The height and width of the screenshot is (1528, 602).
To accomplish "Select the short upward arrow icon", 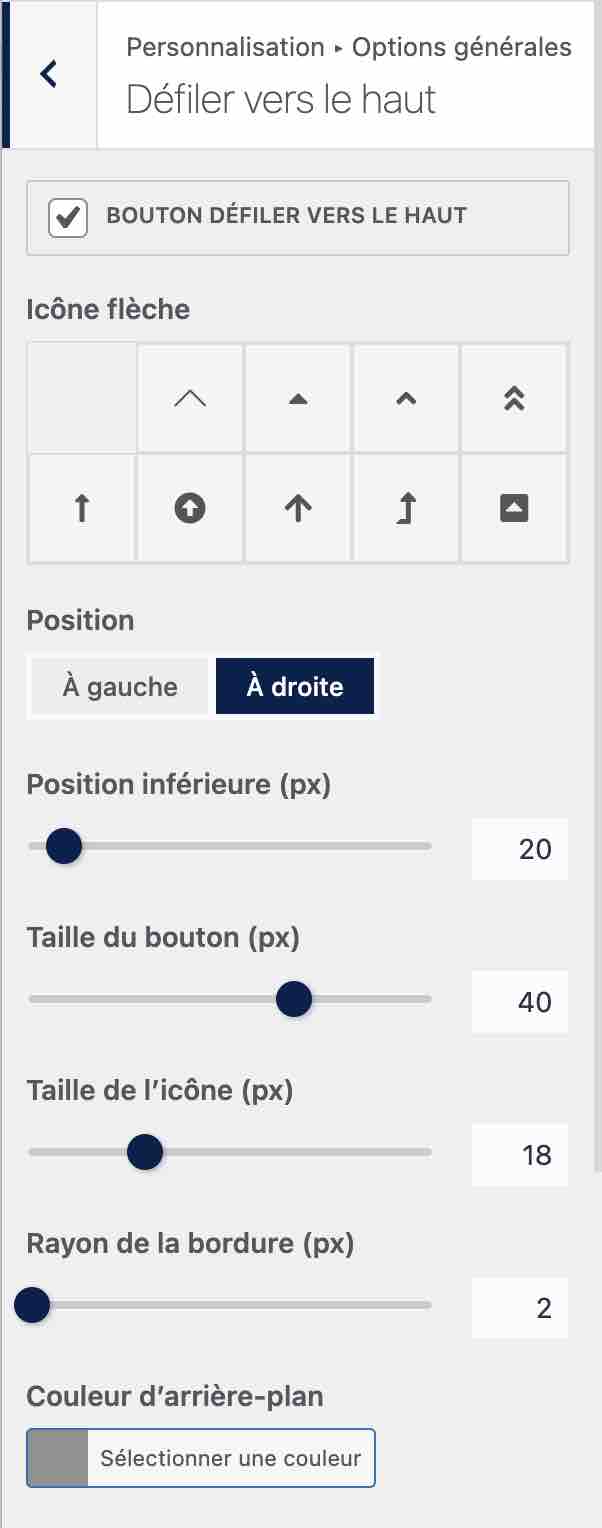I will [x=81, y=507].
